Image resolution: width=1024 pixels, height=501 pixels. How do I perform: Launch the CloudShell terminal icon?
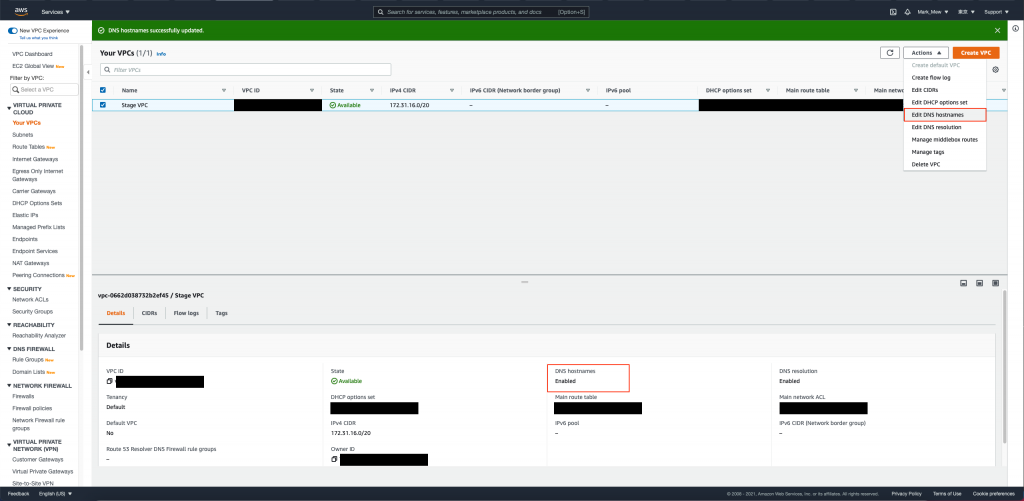coord(893,12)
